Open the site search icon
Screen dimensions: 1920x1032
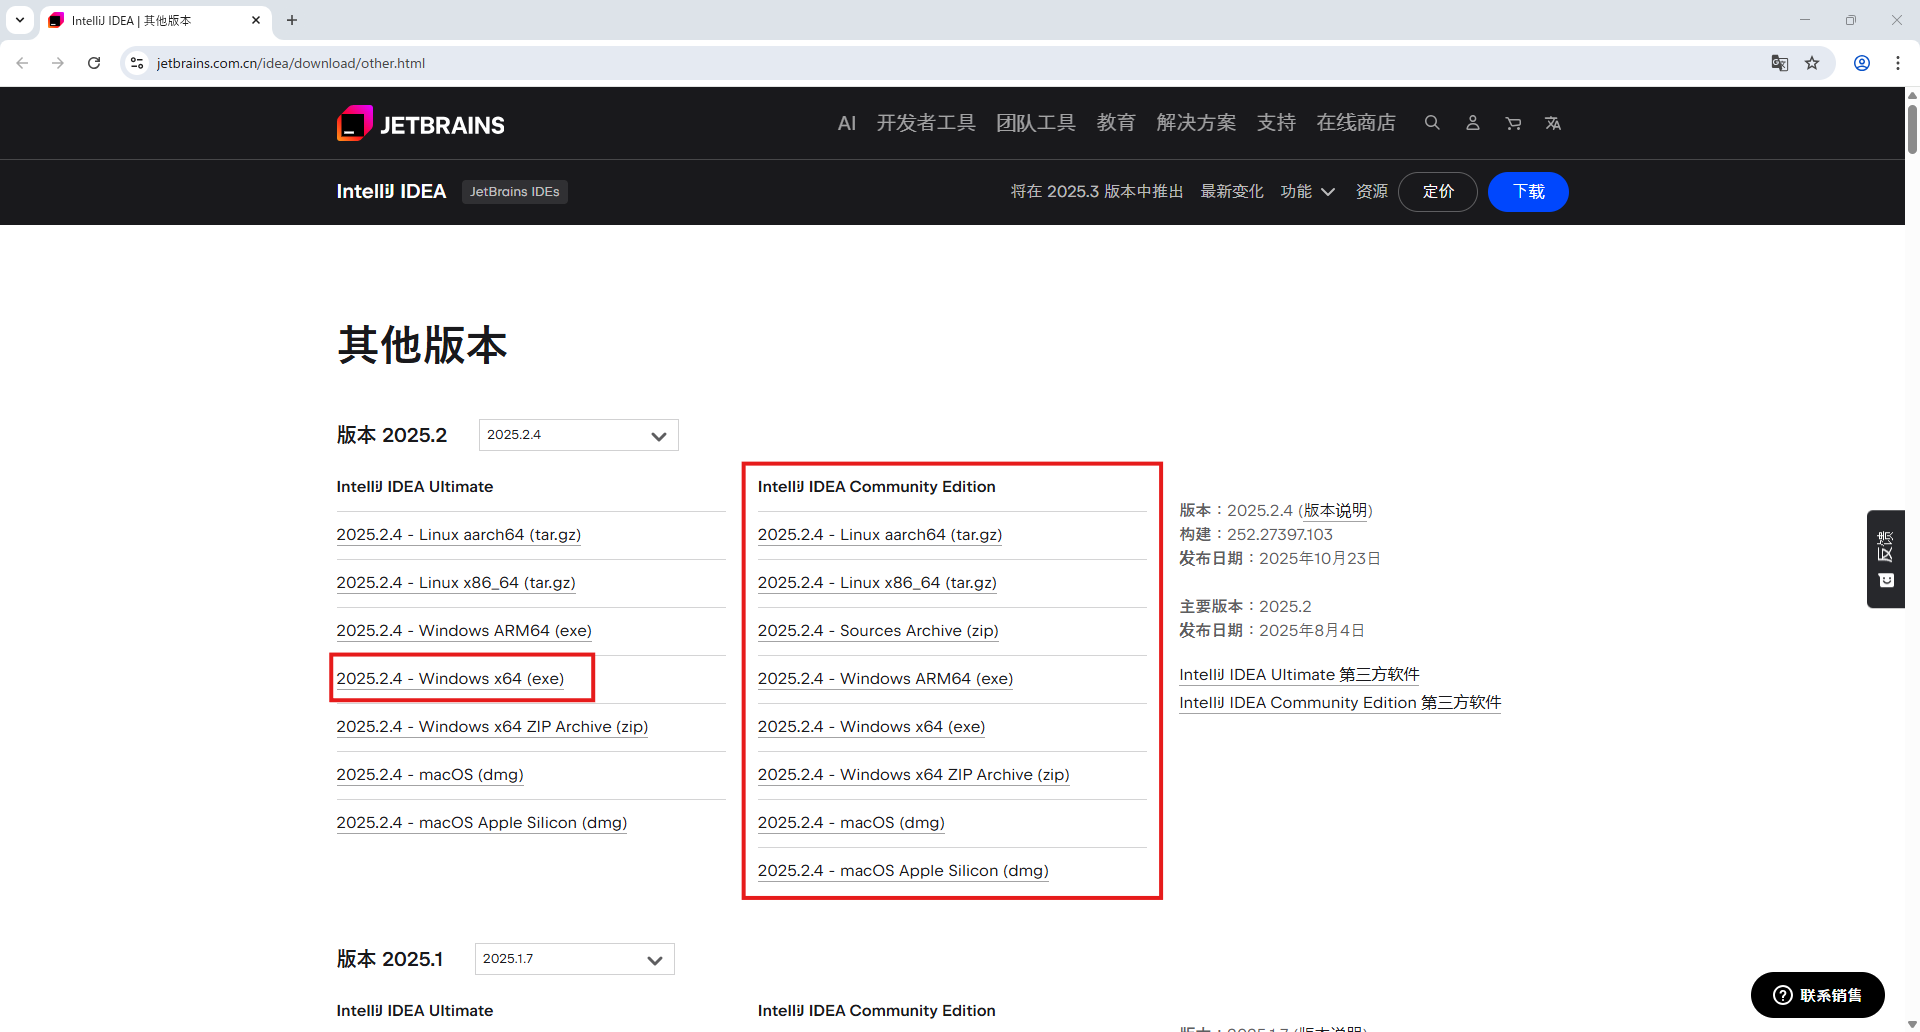(x=1432, y=123)
